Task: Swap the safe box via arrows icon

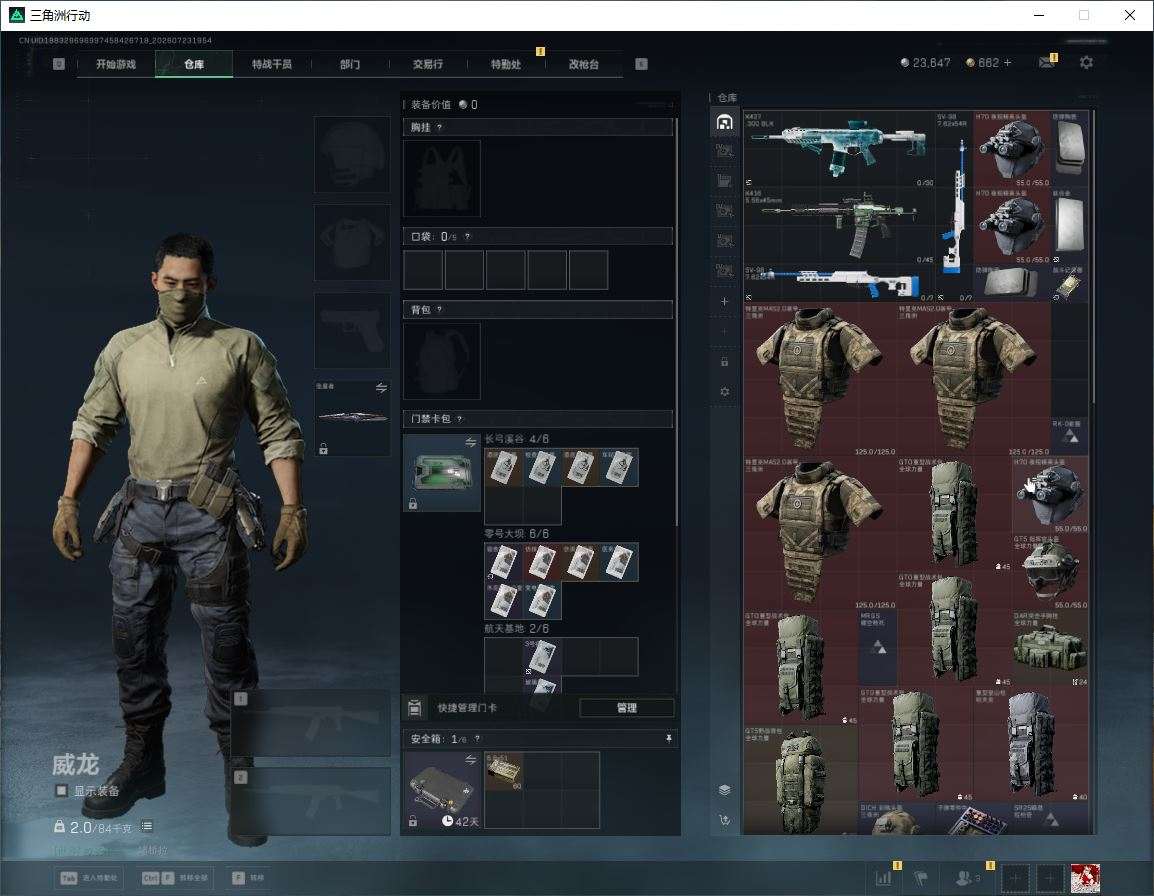Action: coord(471,759)
